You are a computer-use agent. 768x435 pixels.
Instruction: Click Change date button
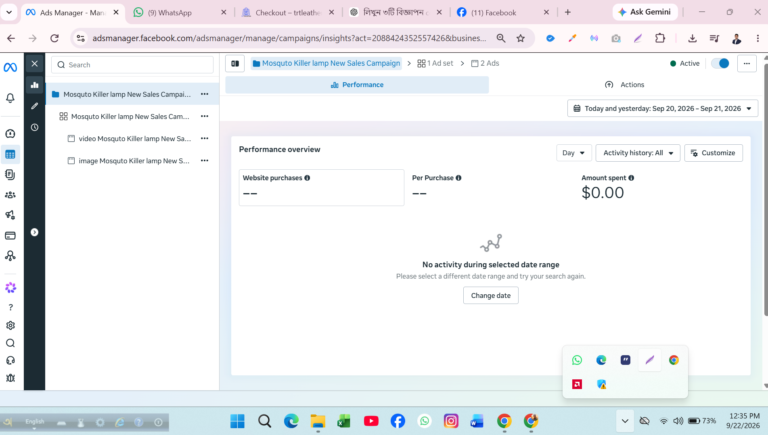(491, 295)
